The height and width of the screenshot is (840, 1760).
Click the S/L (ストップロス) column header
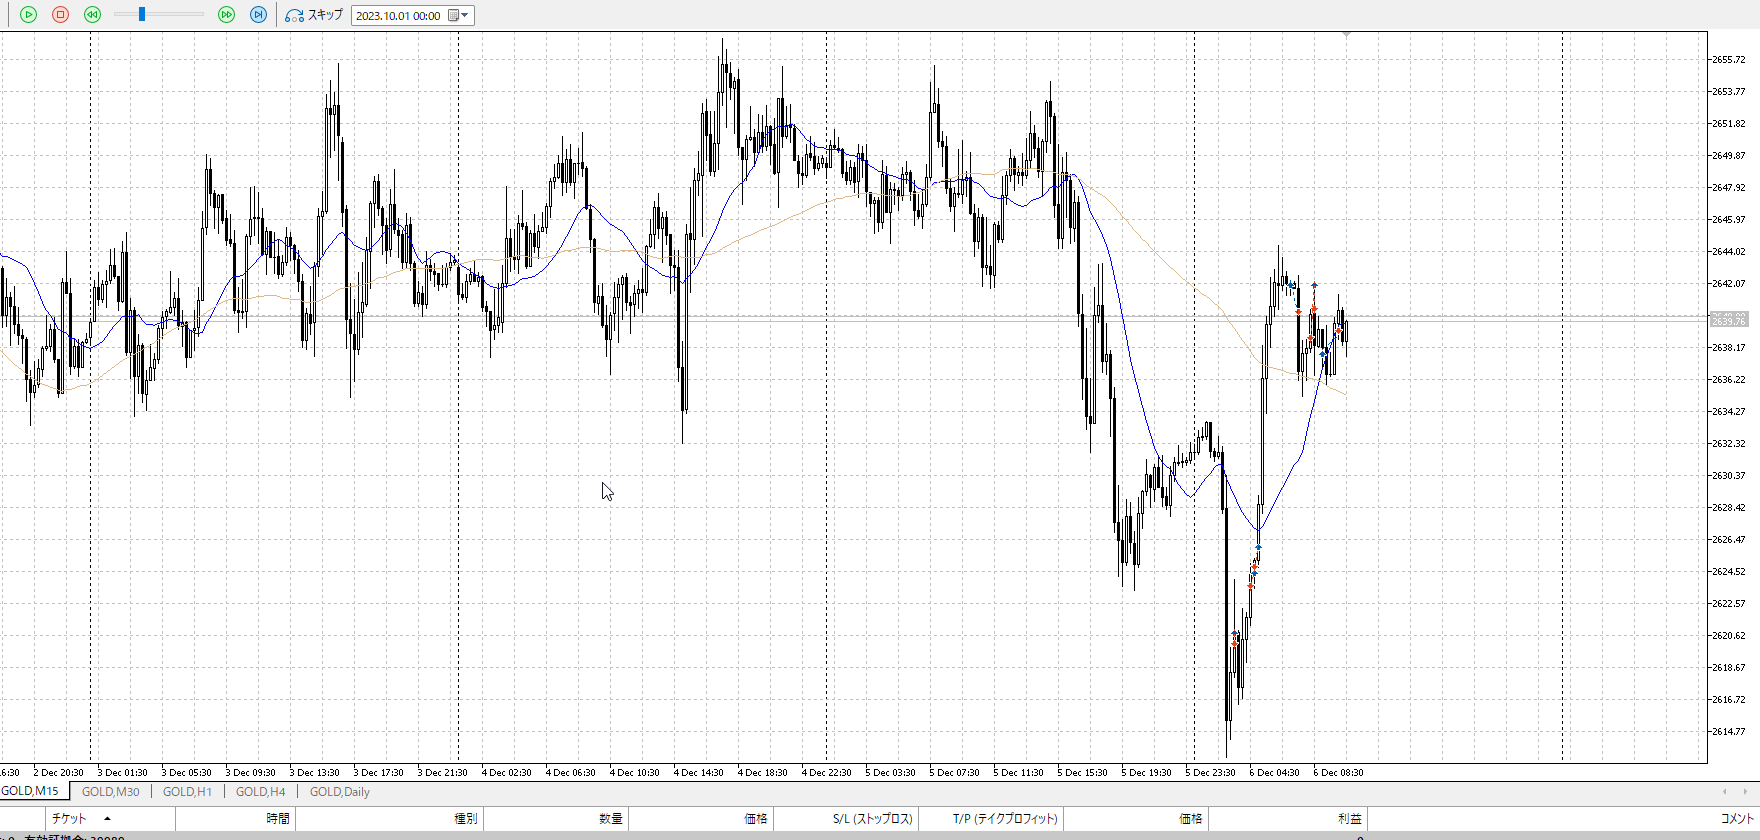coord(872,819)
